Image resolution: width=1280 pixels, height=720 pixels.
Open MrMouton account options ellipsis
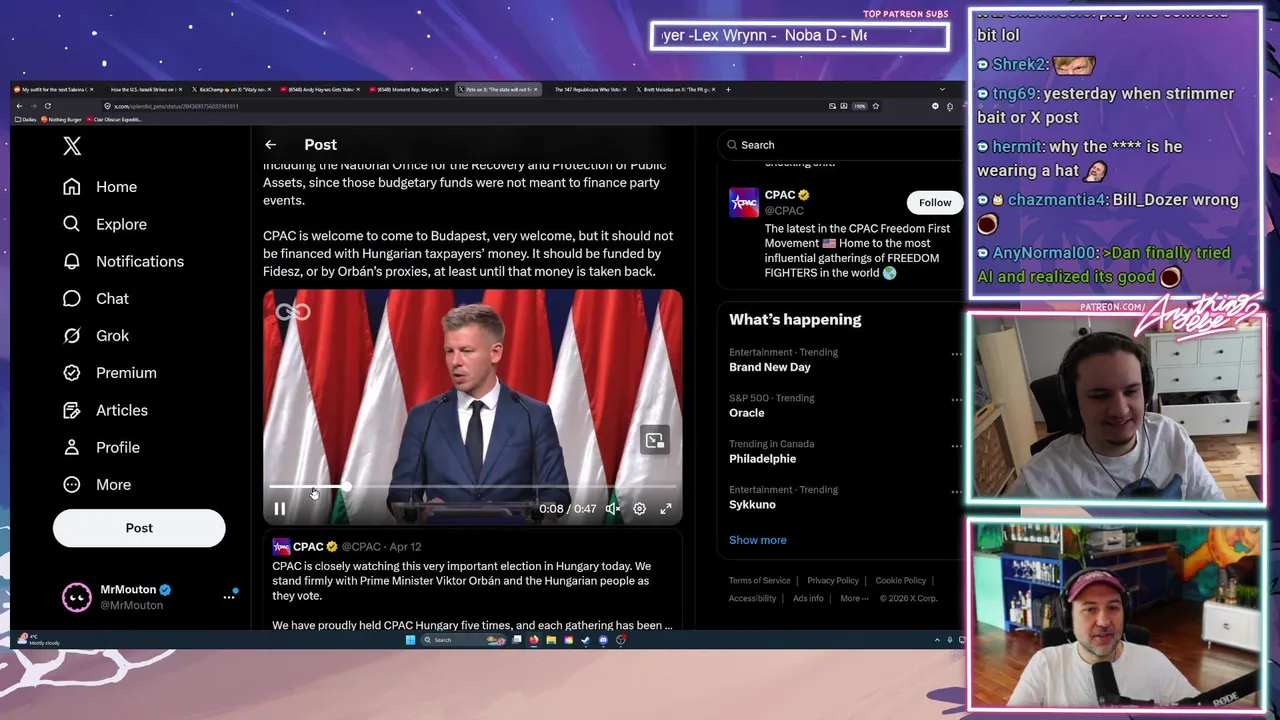pos(229,597)
